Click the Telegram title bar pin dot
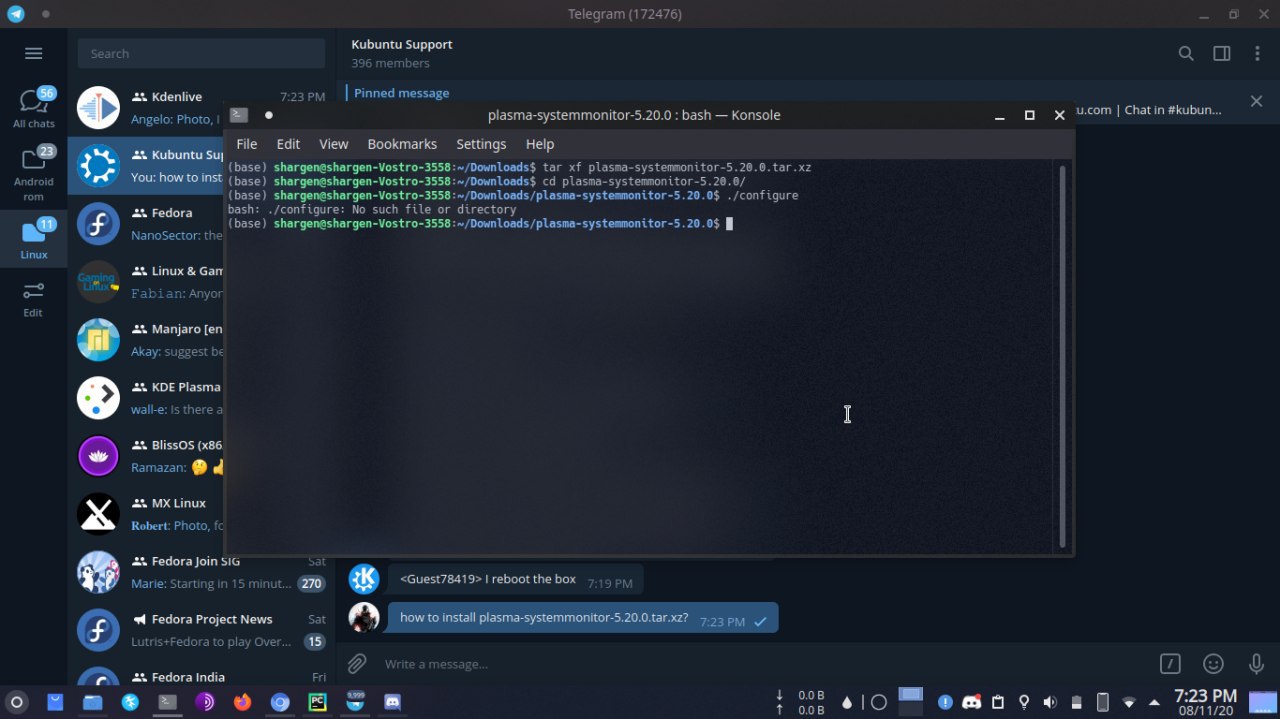Image resolution: width=1280 pixels, height=719 pixels. pyautogui.click(x=46, y=14)
